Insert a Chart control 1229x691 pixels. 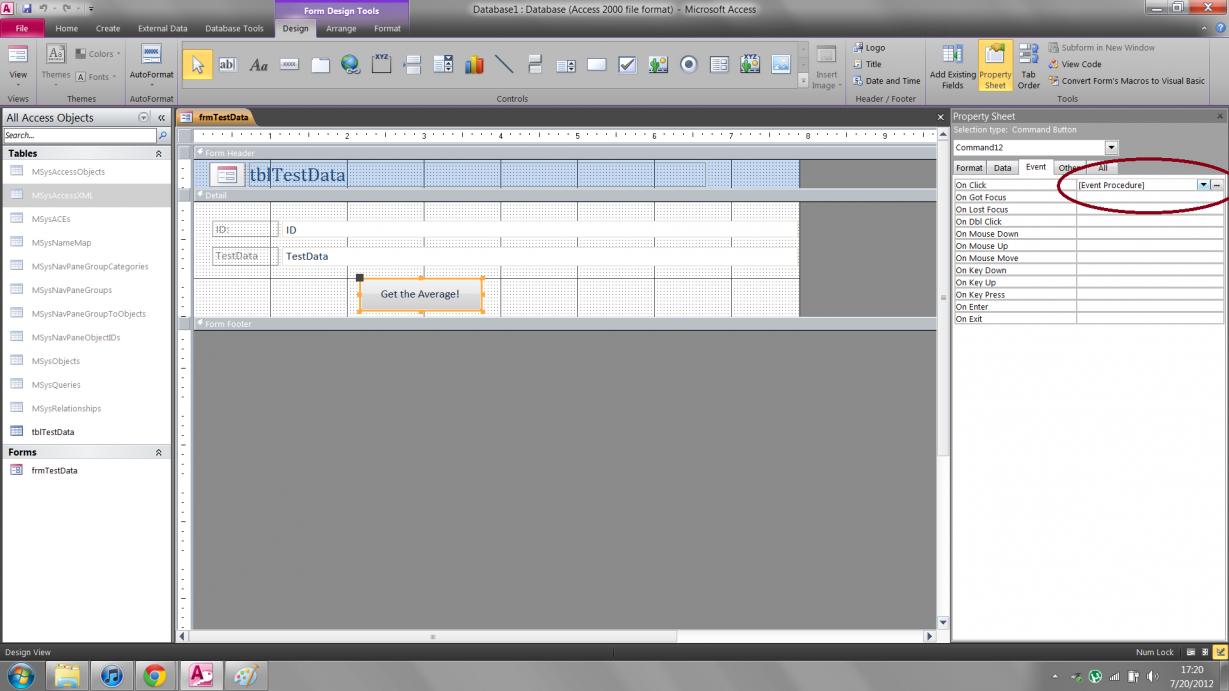click(x=473, y=65)
